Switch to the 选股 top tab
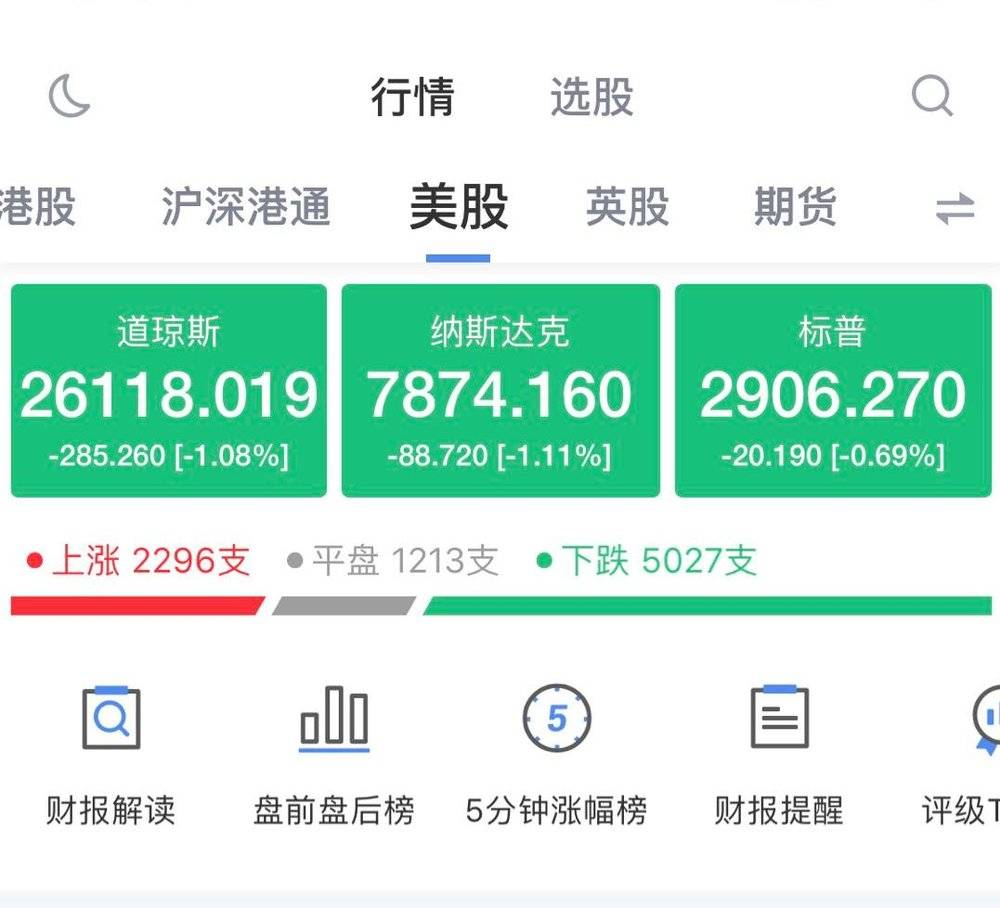This screenshot has height=908, width=1000. click(592, 97)
